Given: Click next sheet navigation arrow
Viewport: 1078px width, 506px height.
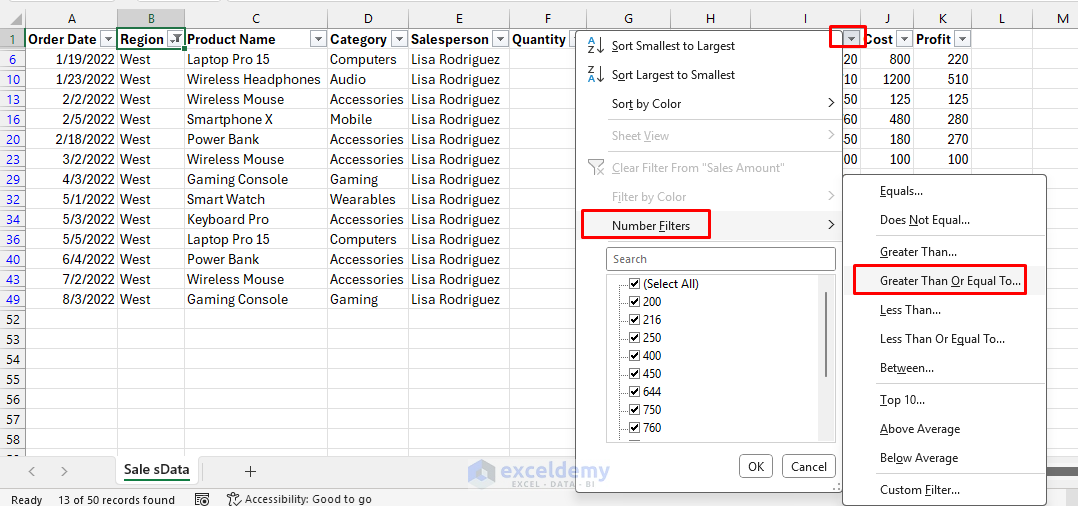Looking at the screenshot, I should pyautogui.click(x=64, y=471).
